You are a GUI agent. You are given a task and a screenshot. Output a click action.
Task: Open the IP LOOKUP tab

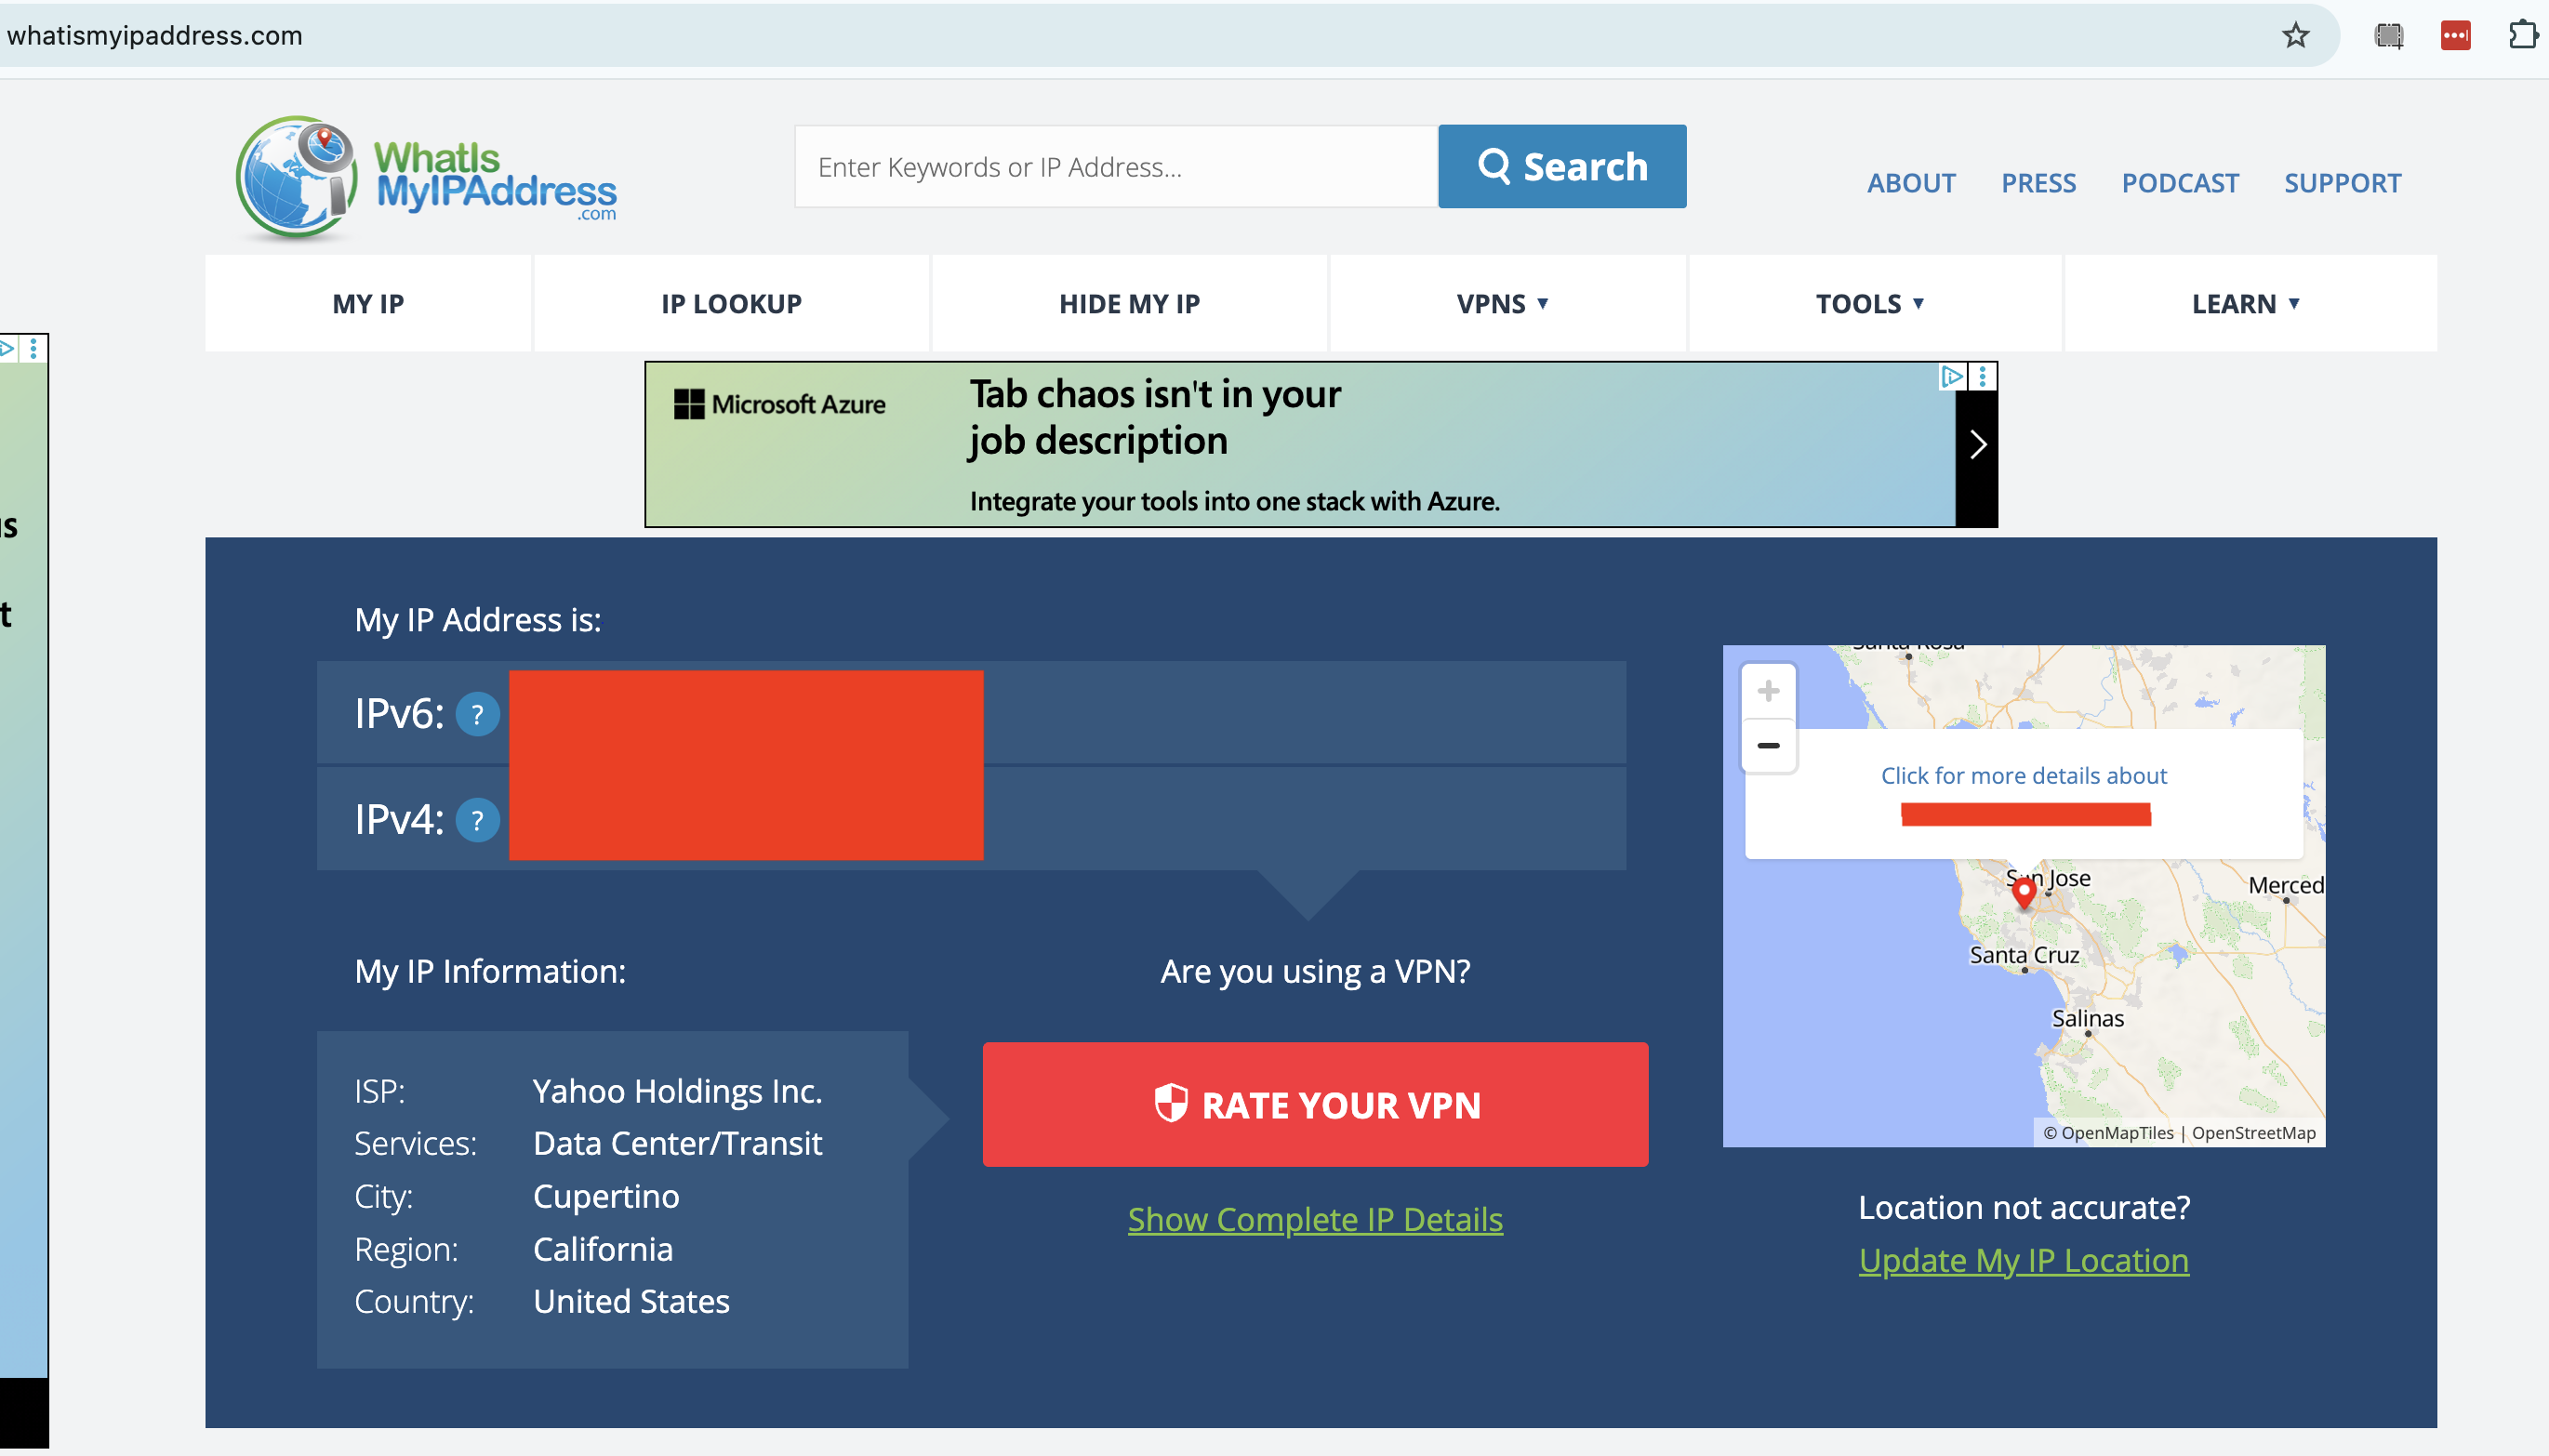pyautogui.click(x=731, y=303)
